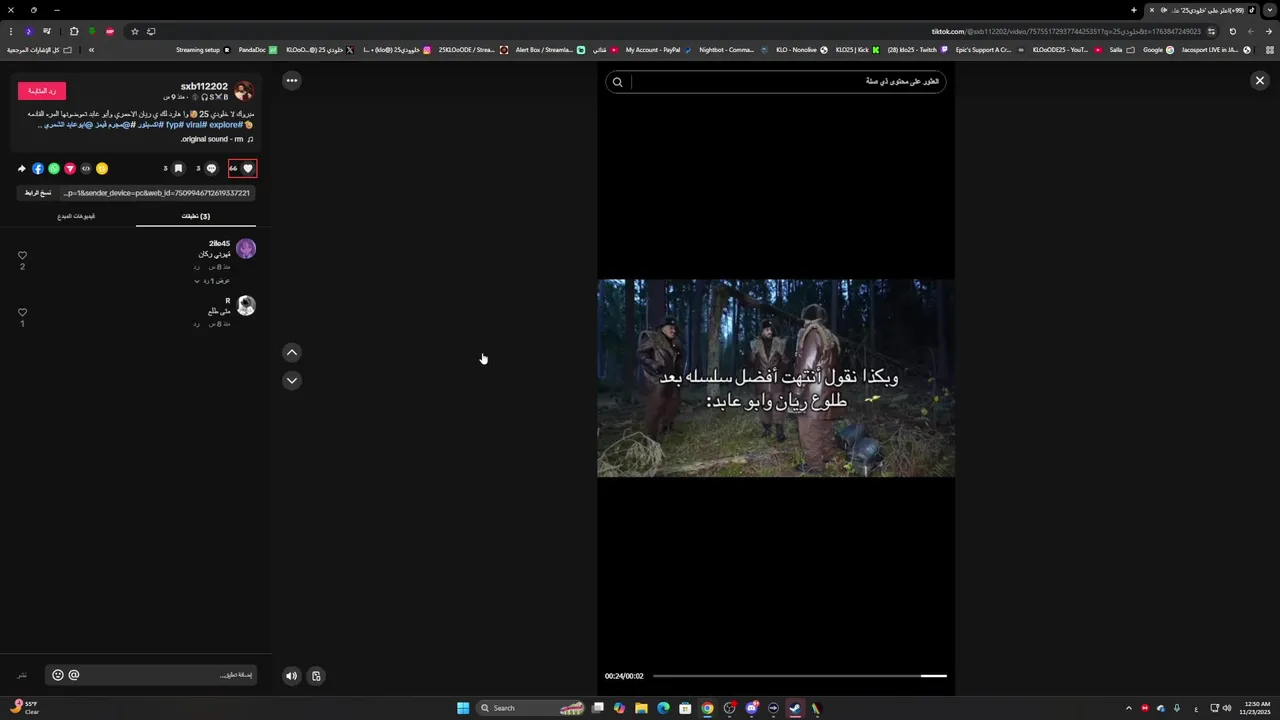The width and height of the screenshot is (1280, 720).
Task: Open the sxb112202 profile avatar
Action: point(244,91)
